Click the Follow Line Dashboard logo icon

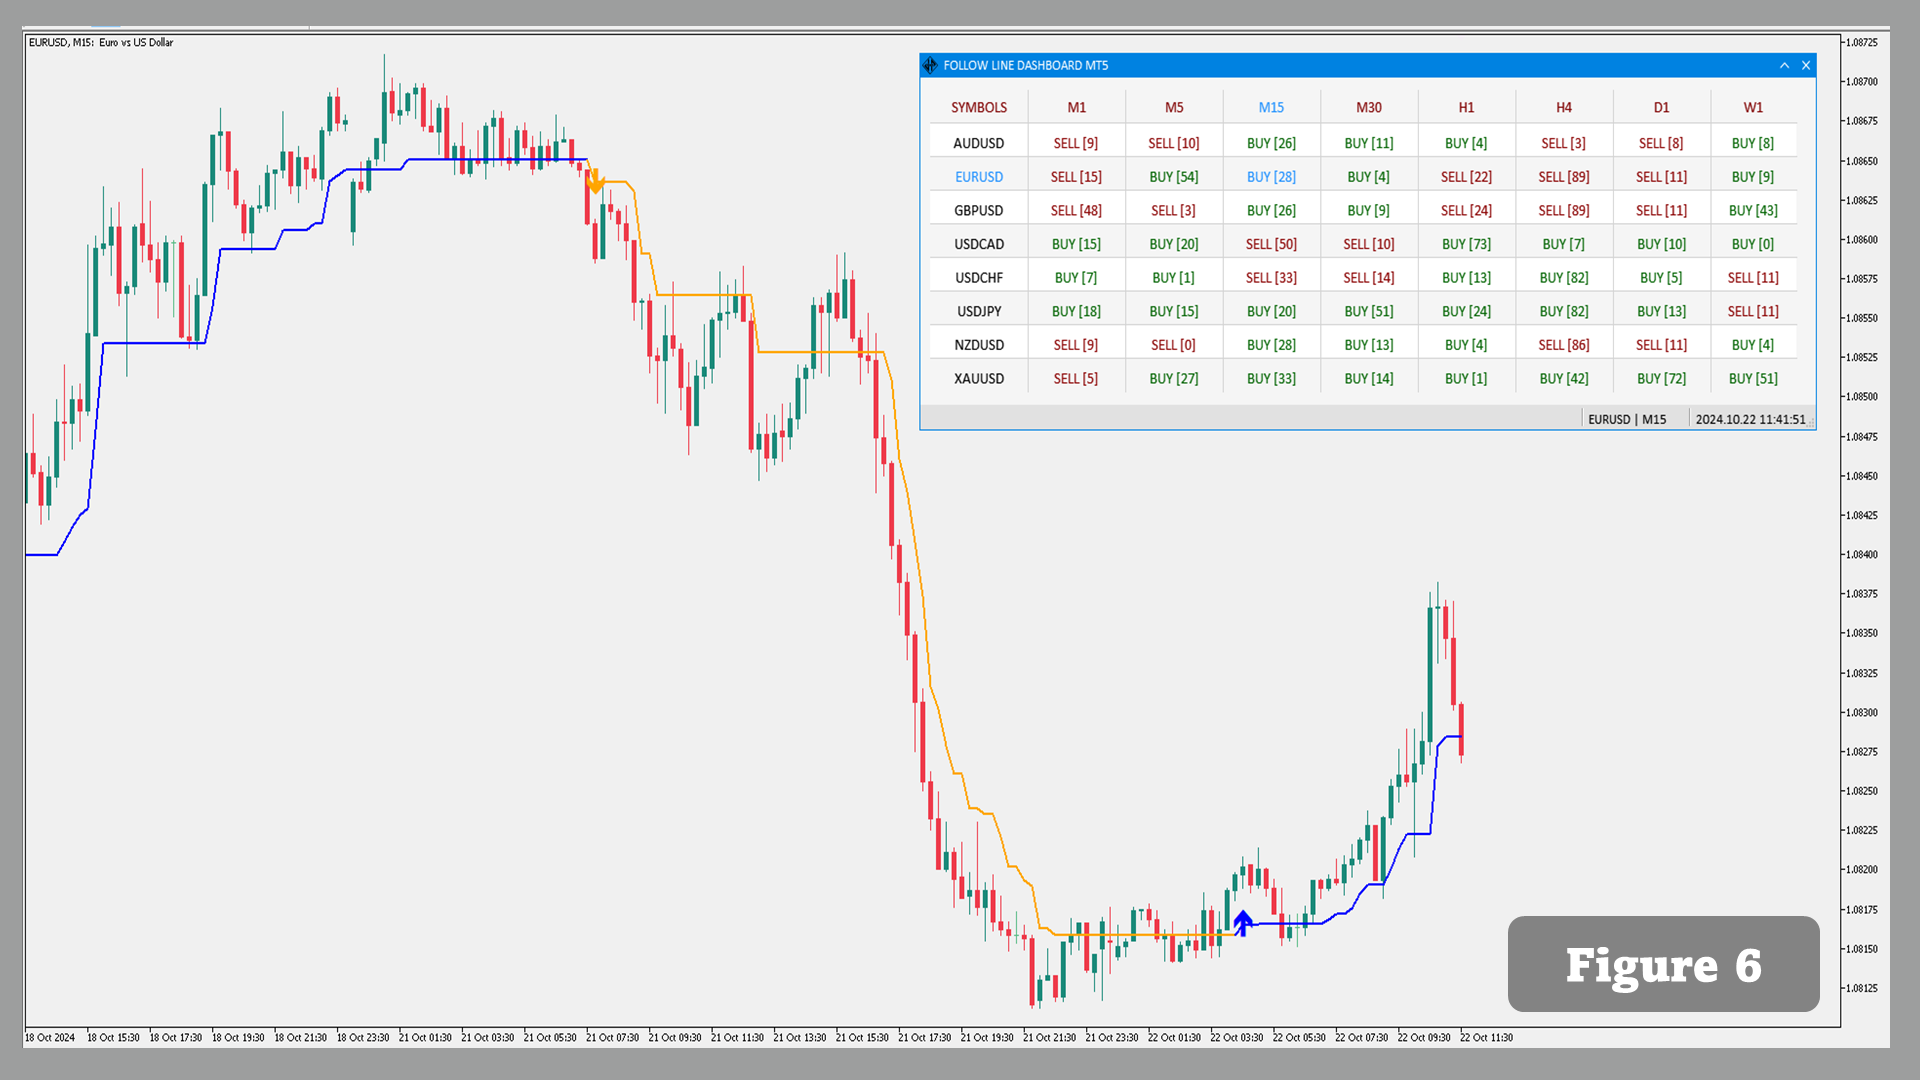[930, 66]
